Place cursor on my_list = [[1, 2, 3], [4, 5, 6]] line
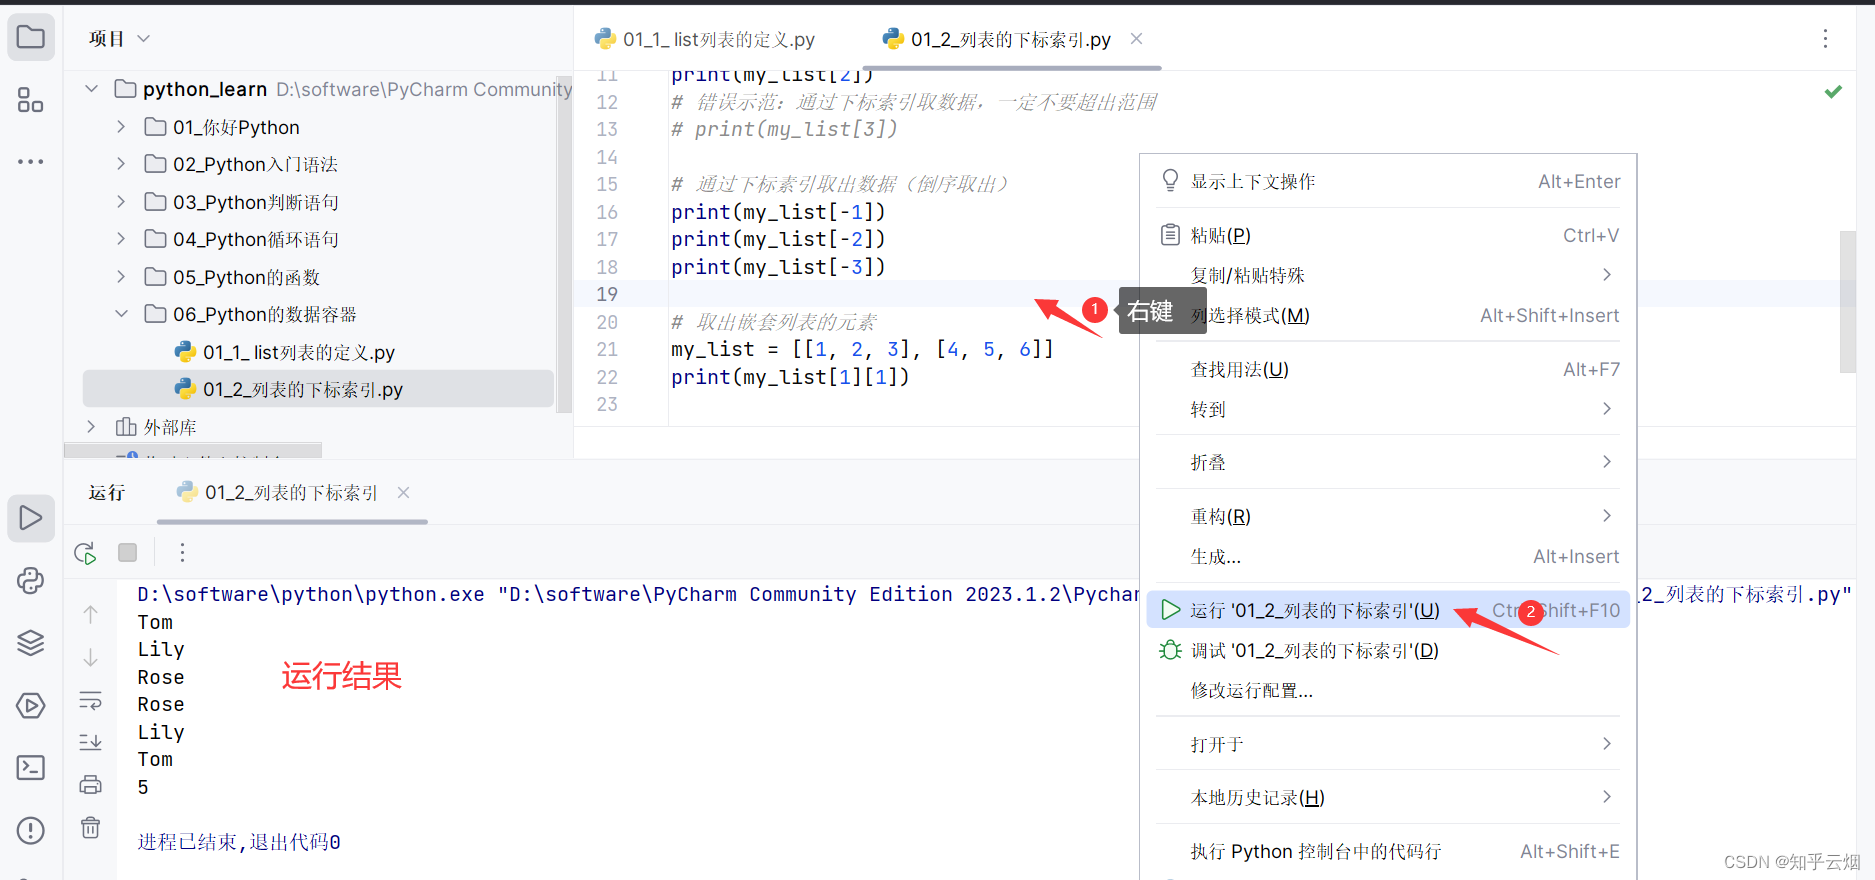The image size is (1875, 880). pyautogui.click(x=862, y=349)
